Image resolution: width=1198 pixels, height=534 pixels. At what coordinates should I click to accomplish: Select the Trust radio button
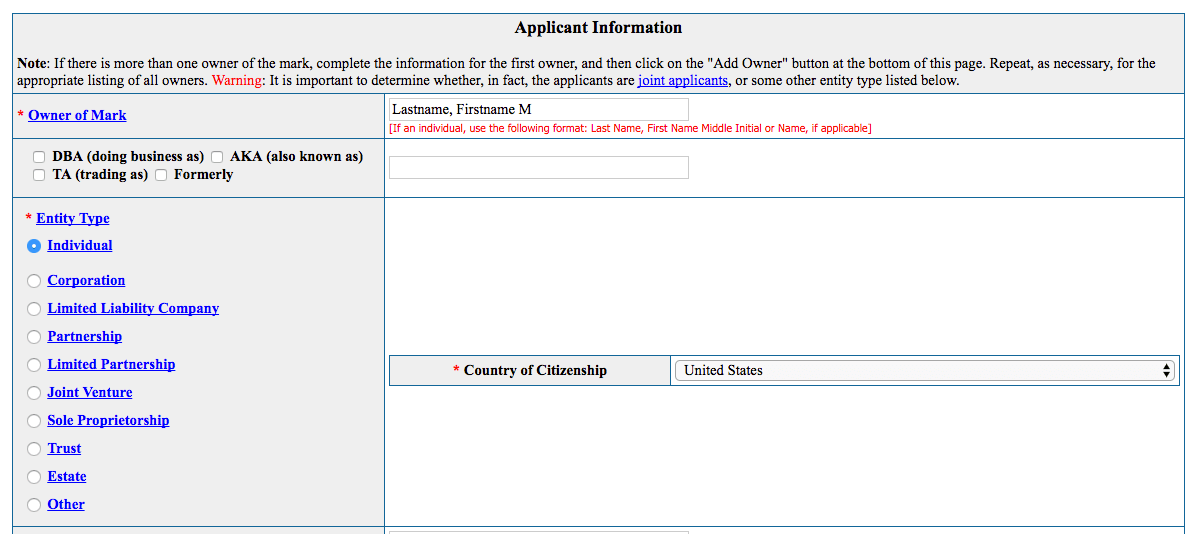[34, 449]
